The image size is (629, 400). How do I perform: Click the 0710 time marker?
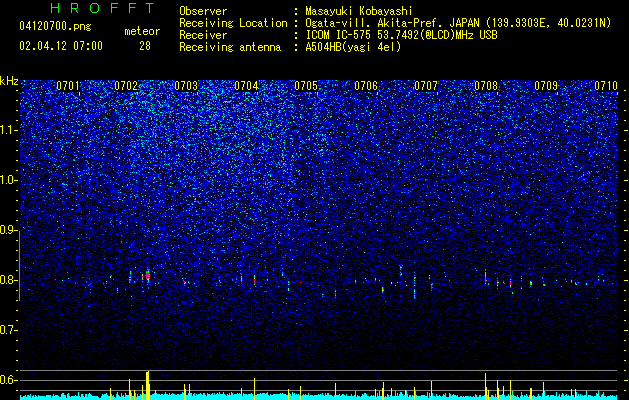(606, 85)
